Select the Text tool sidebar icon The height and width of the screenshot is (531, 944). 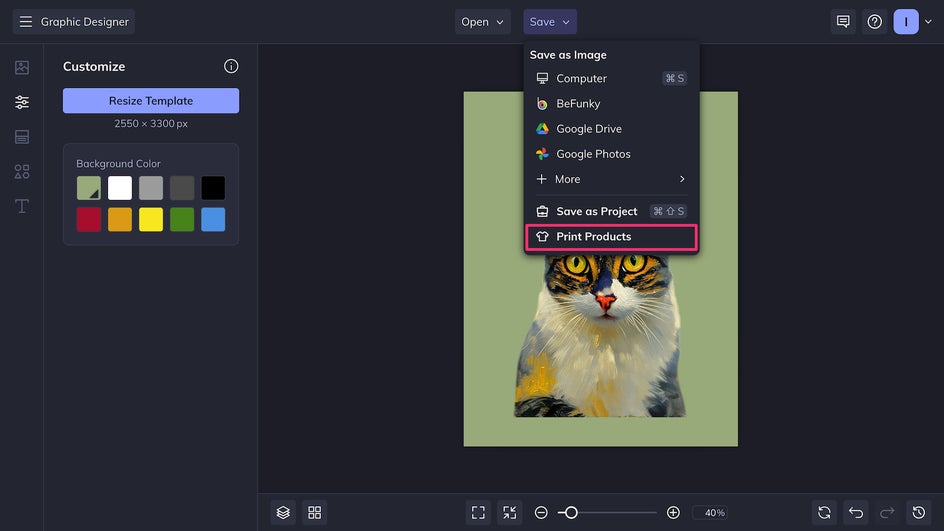[x=22, y=206]
